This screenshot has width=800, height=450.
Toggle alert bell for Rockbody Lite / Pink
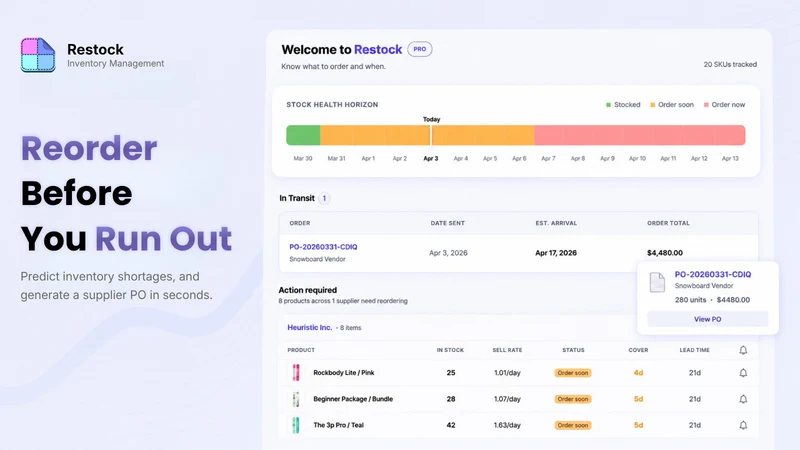coord(743,373)
